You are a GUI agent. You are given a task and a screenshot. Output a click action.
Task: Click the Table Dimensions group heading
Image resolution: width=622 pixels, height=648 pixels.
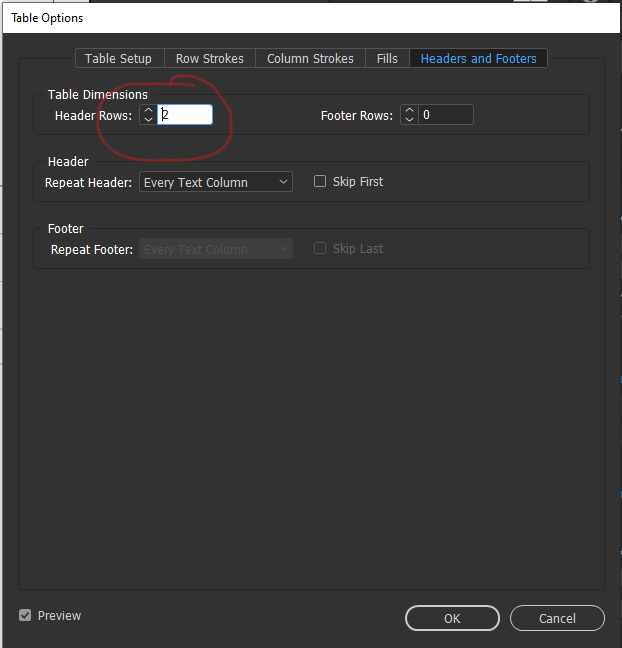tap(98, 95)
